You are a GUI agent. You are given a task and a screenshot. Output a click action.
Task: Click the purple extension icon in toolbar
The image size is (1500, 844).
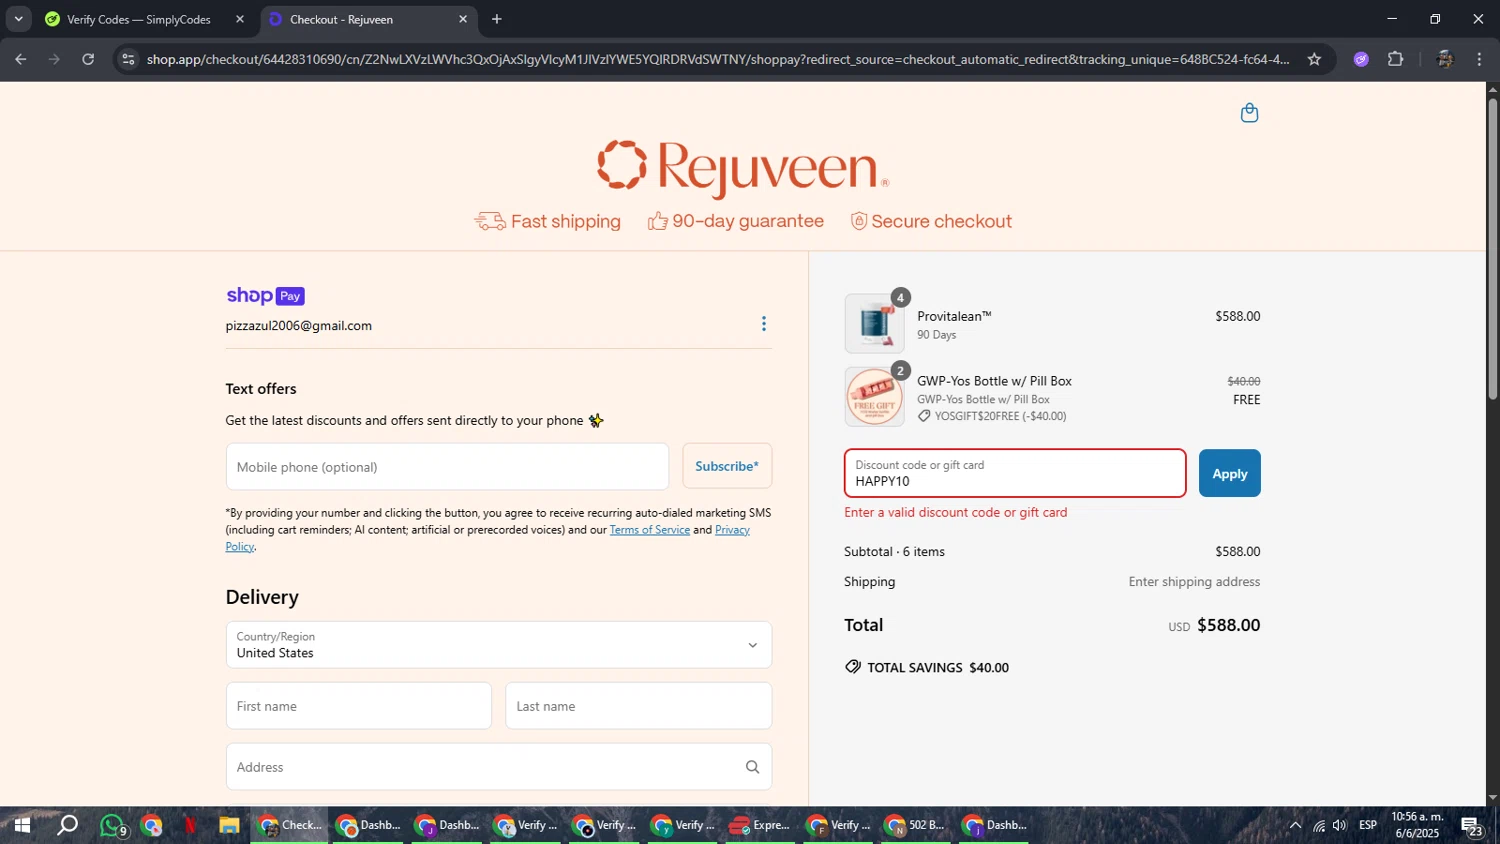(x=1361, y=59)
